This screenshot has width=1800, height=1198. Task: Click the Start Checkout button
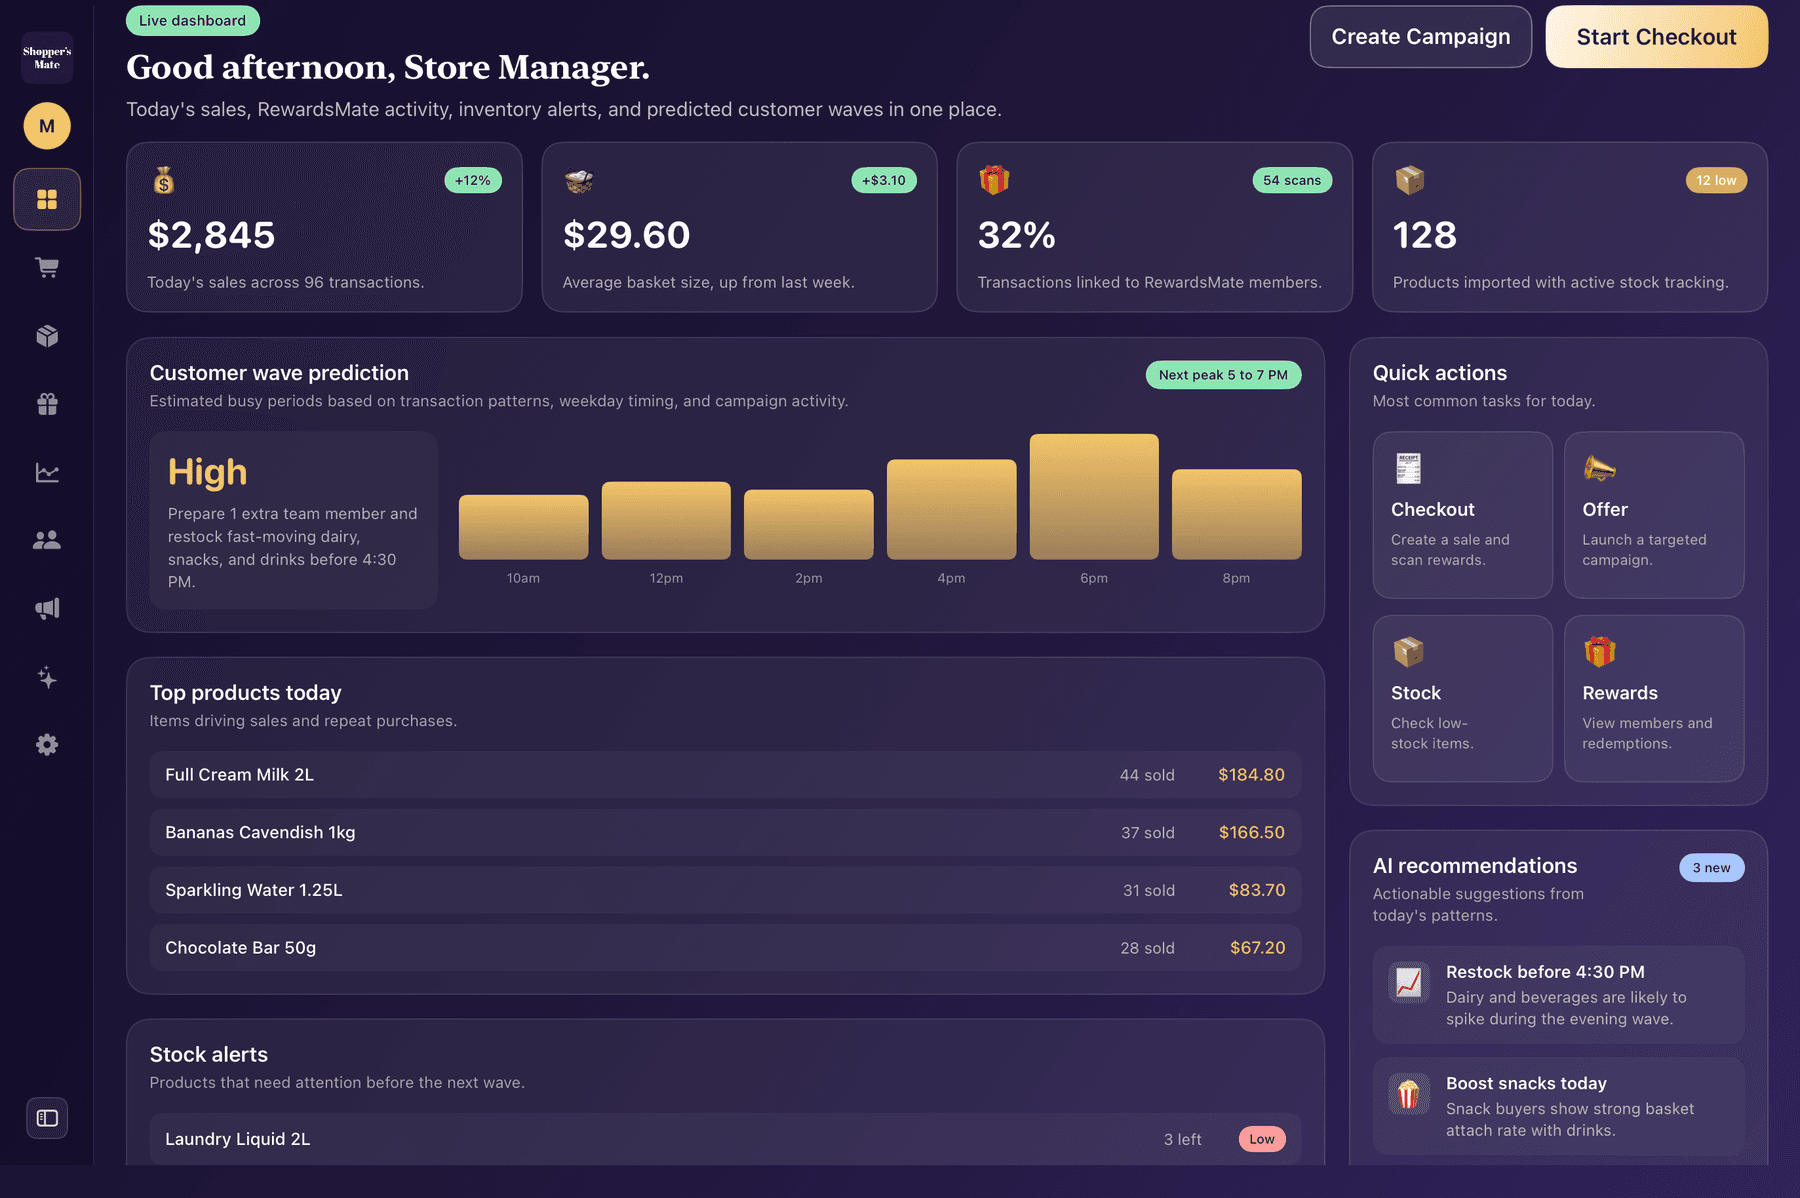pyautogui.click(x=1657, y=37)
